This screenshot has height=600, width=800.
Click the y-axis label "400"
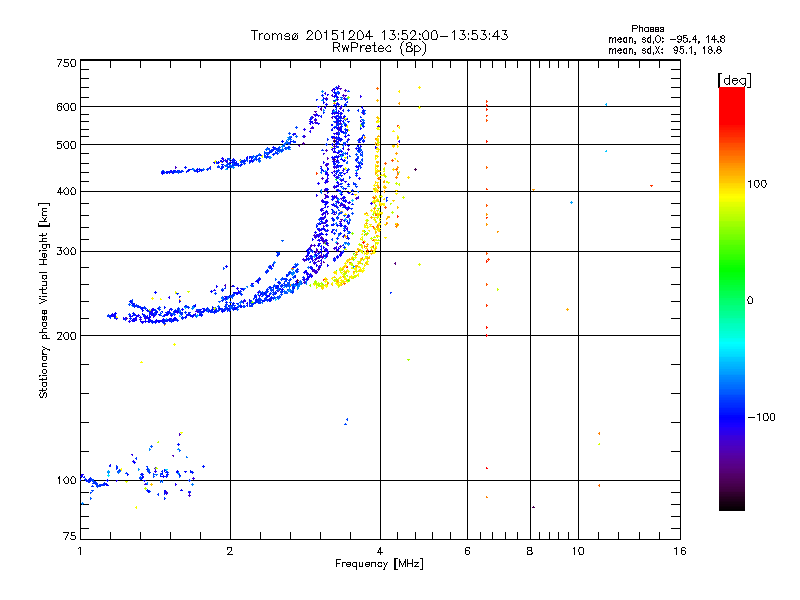tap(66, 191)
